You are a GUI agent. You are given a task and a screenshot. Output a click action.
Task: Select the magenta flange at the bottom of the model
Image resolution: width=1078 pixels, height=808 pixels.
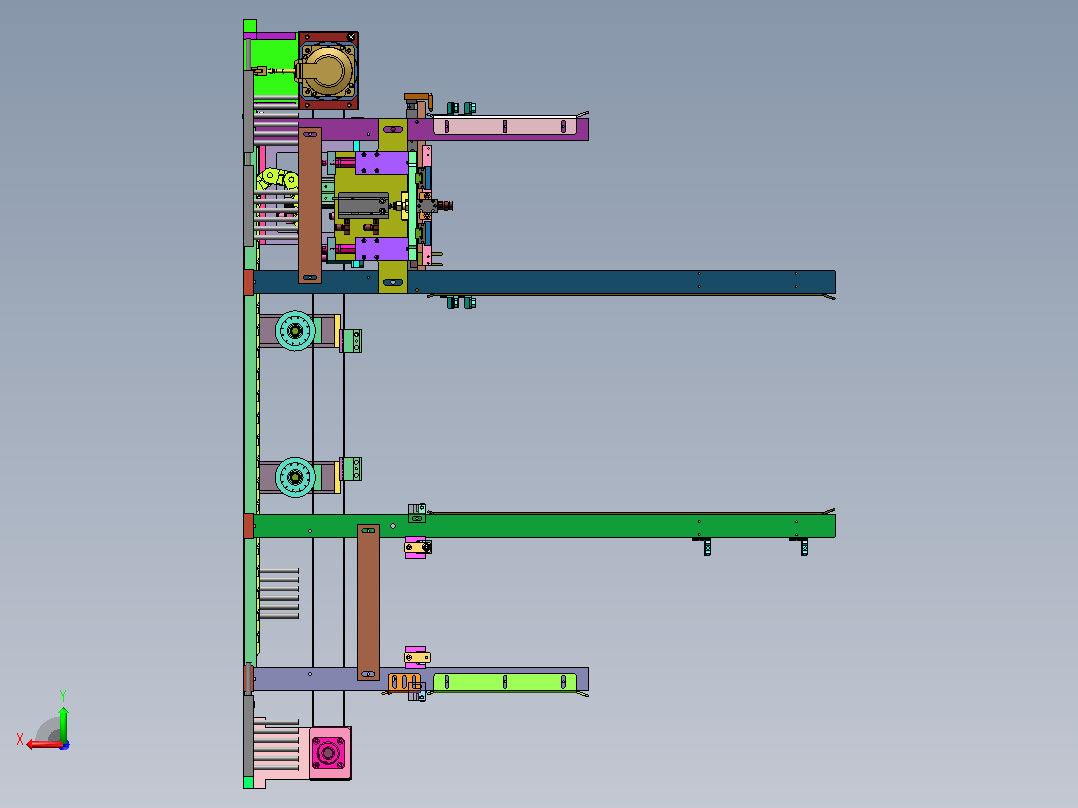coord(329,753)
